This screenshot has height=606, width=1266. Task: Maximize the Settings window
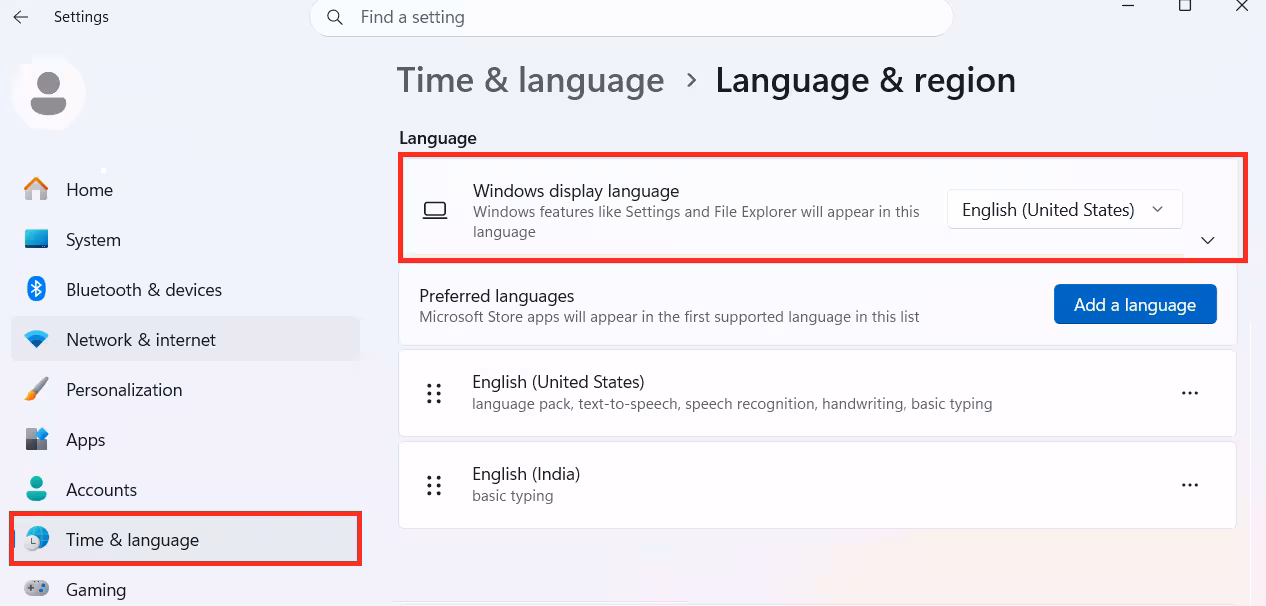pos(1185,5)
